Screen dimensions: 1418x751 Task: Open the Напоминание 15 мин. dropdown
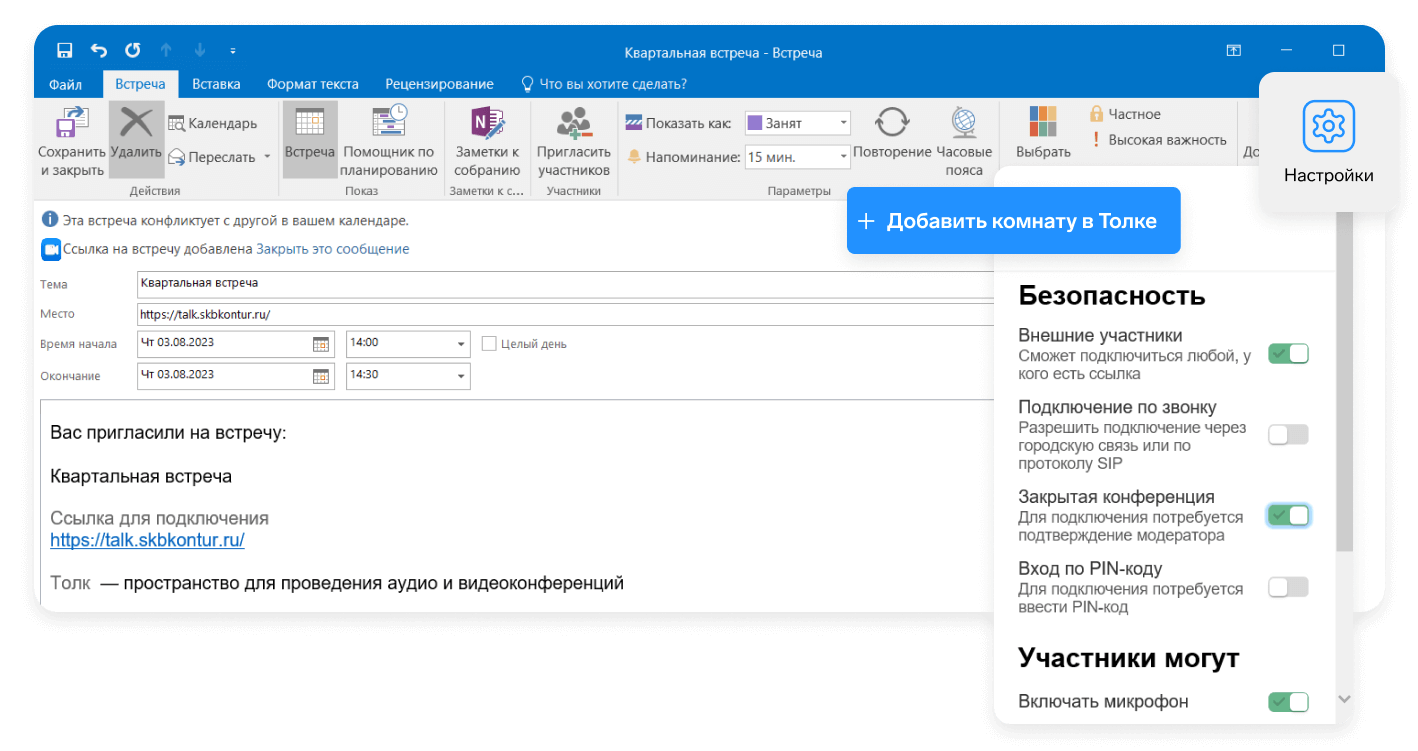click(x=843, y=157)
